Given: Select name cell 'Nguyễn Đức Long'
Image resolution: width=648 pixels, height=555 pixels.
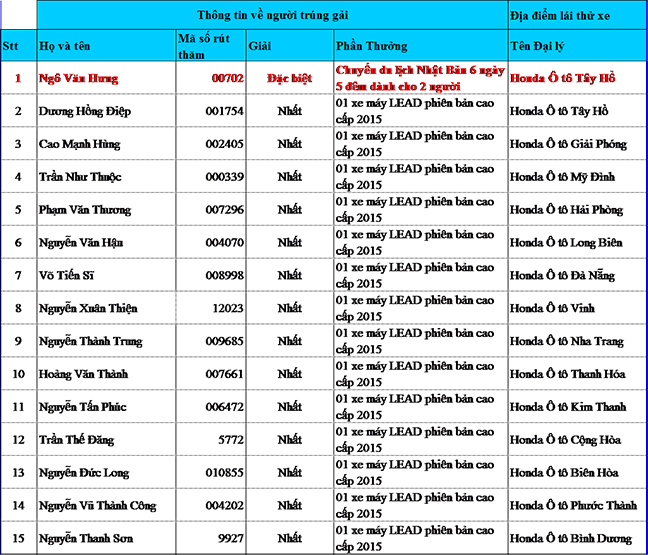Looking at the screenshot, I should (106, 472).
